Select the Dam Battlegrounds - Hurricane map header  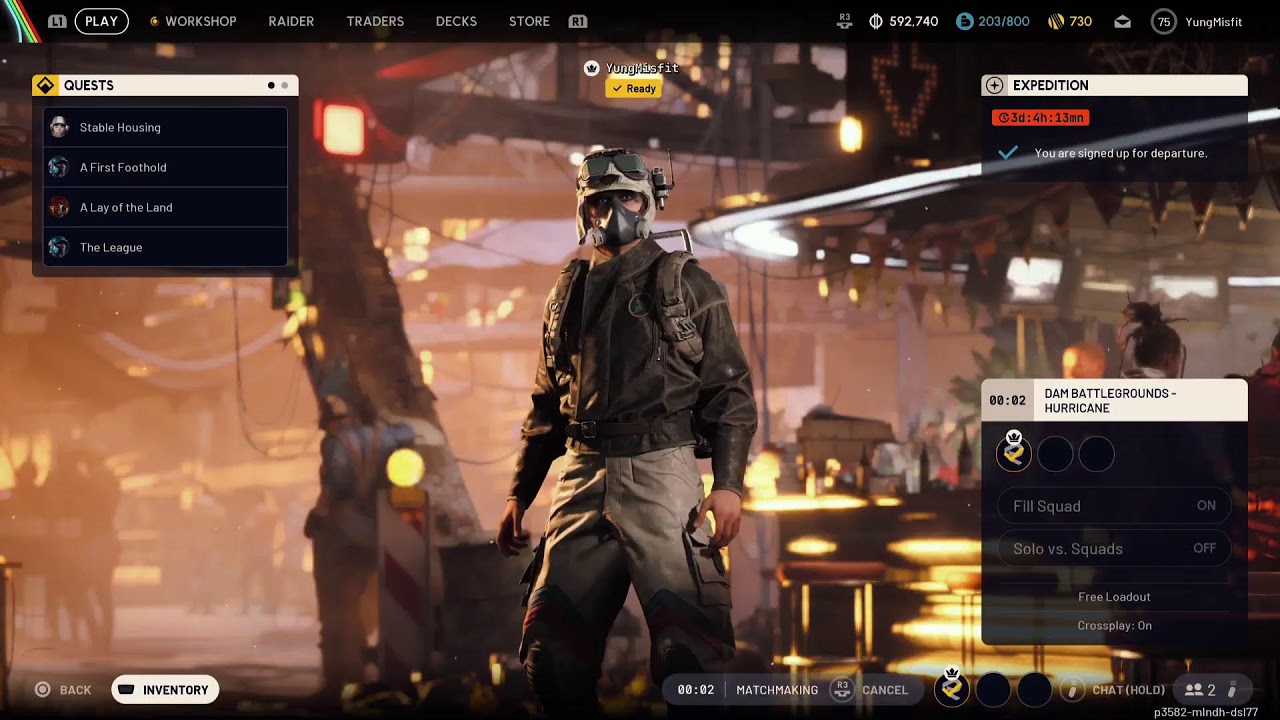(1114, 400)
